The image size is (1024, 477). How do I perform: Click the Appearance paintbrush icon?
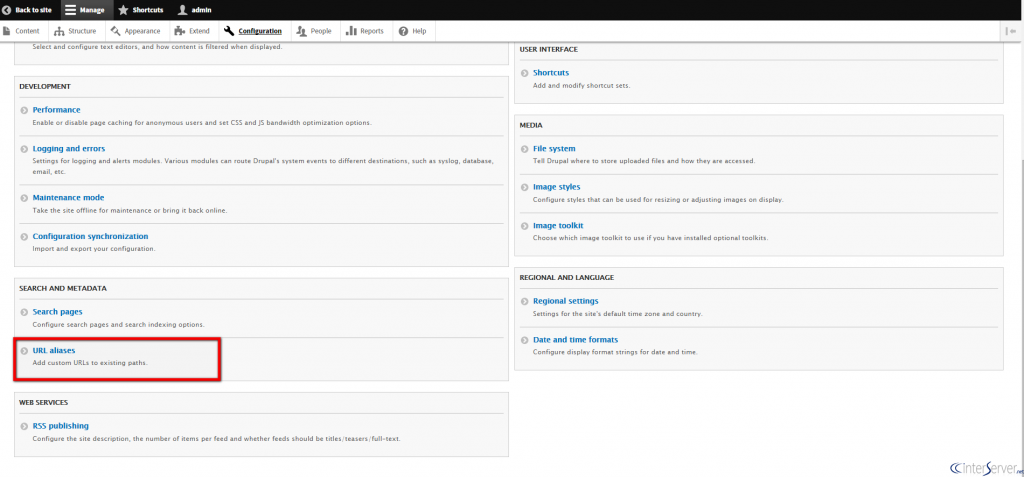[115, 31]
